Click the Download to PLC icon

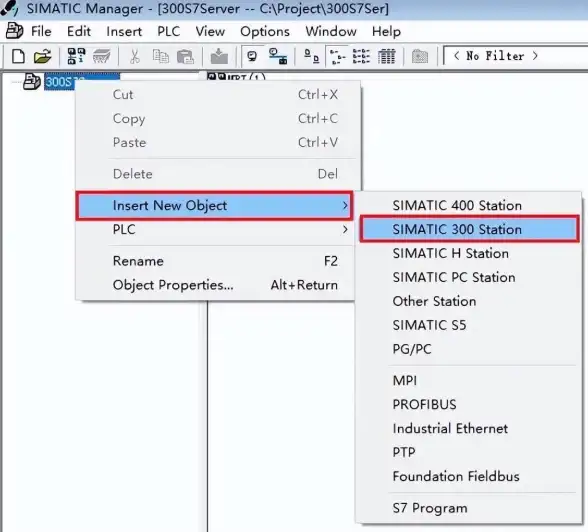[x=219, y=56]
